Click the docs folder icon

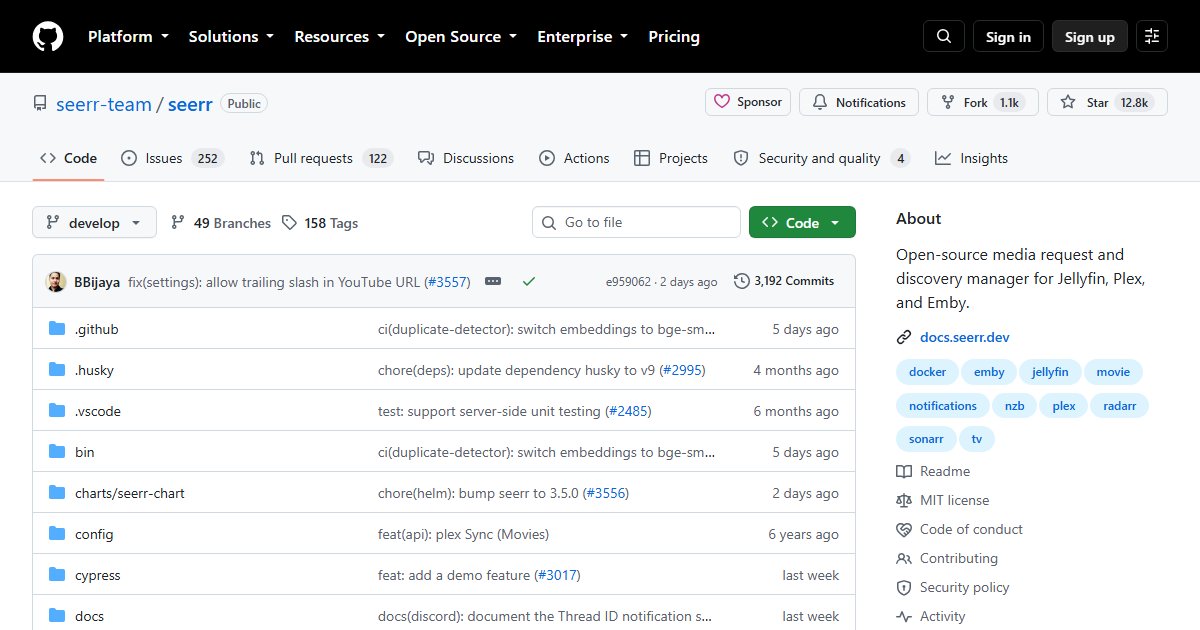tap(57, 616)
